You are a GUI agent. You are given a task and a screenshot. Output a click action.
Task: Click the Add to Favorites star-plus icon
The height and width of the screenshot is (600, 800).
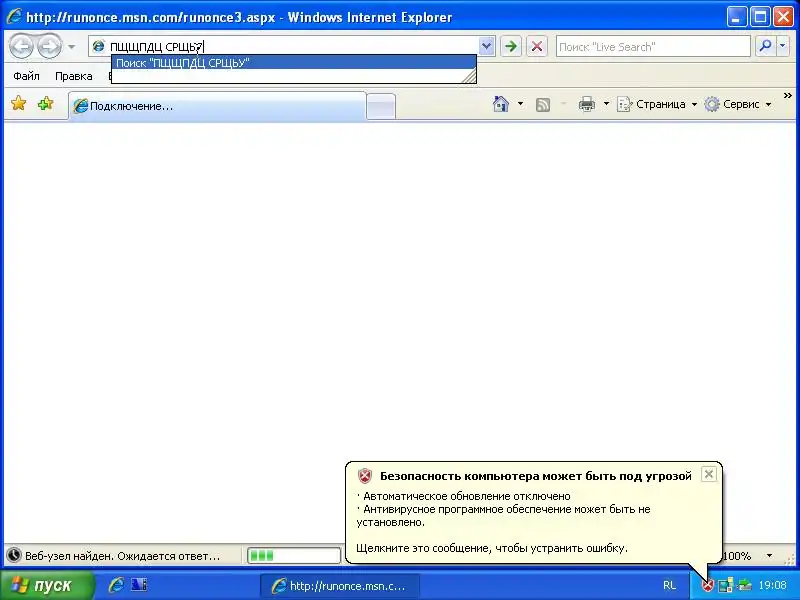[x=45, y=104]
